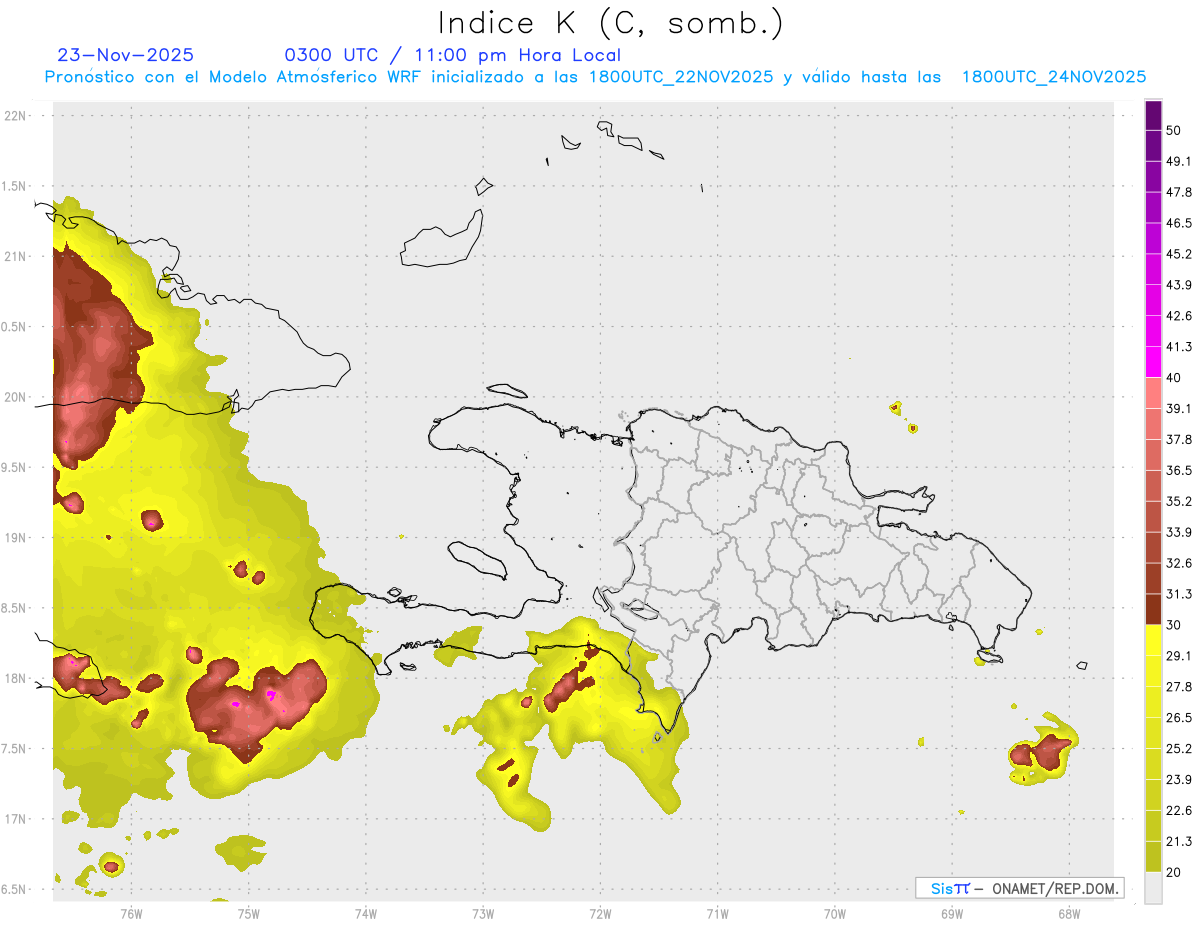Viewport: 1200px width, 927px height.
Task: Click the "33.9" legend value
Action: (x=1179, y=533)
